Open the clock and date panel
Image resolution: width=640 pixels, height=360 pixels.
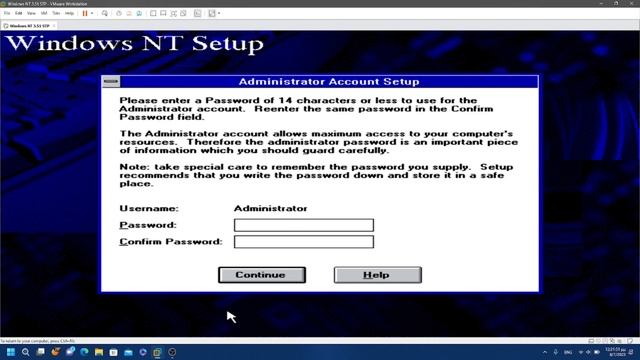[616, 352]
